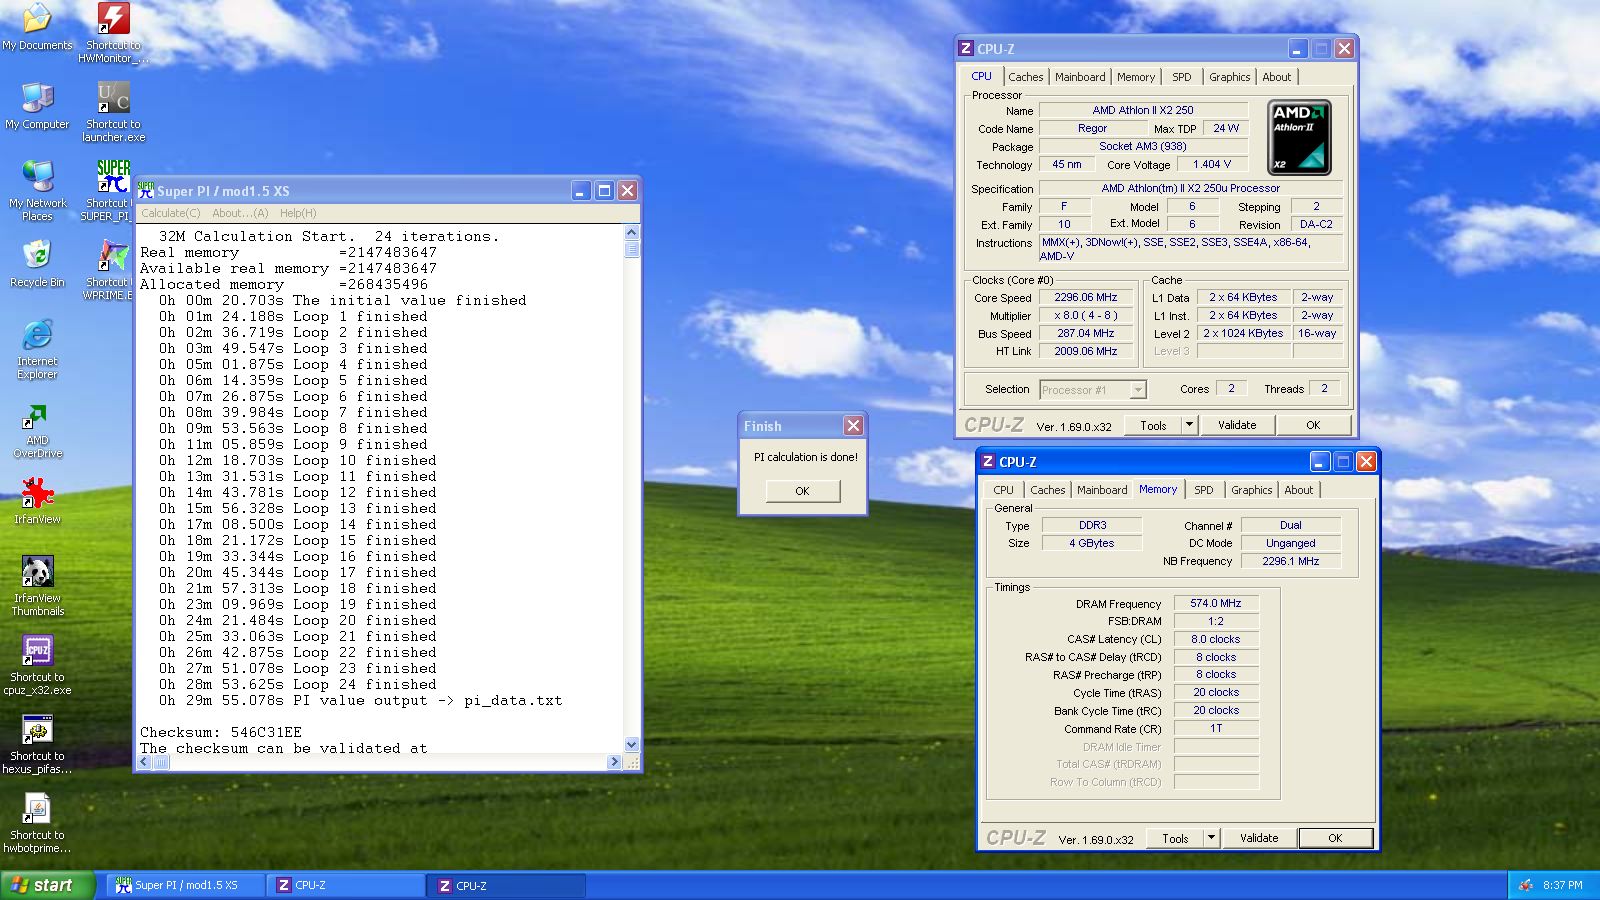This screenshot has width=1600, height=900.
Task: Click the taskbar clock showing 8:37 PM
Action: 1562,885
